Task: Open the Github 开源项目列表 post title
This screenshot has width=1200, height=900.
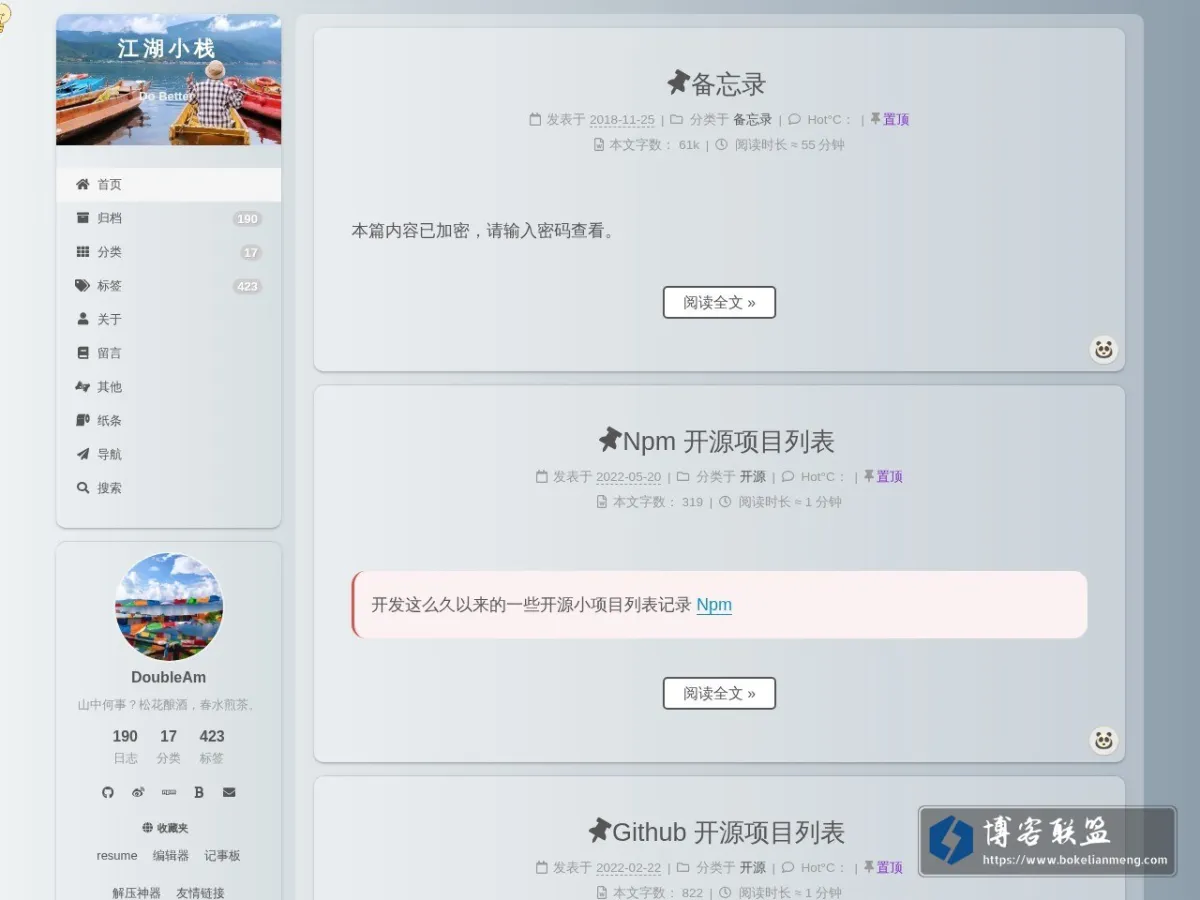Action: coord(728,832)
